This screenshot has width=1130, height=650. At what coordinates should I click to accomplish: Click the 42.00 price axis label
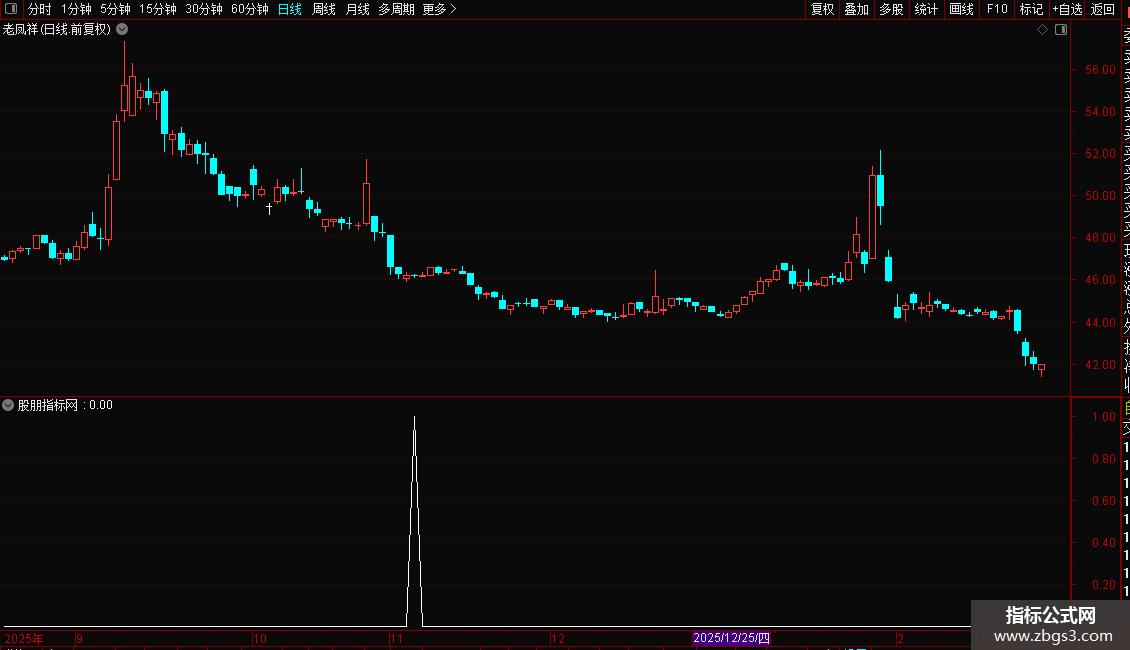pos(1100,365)
